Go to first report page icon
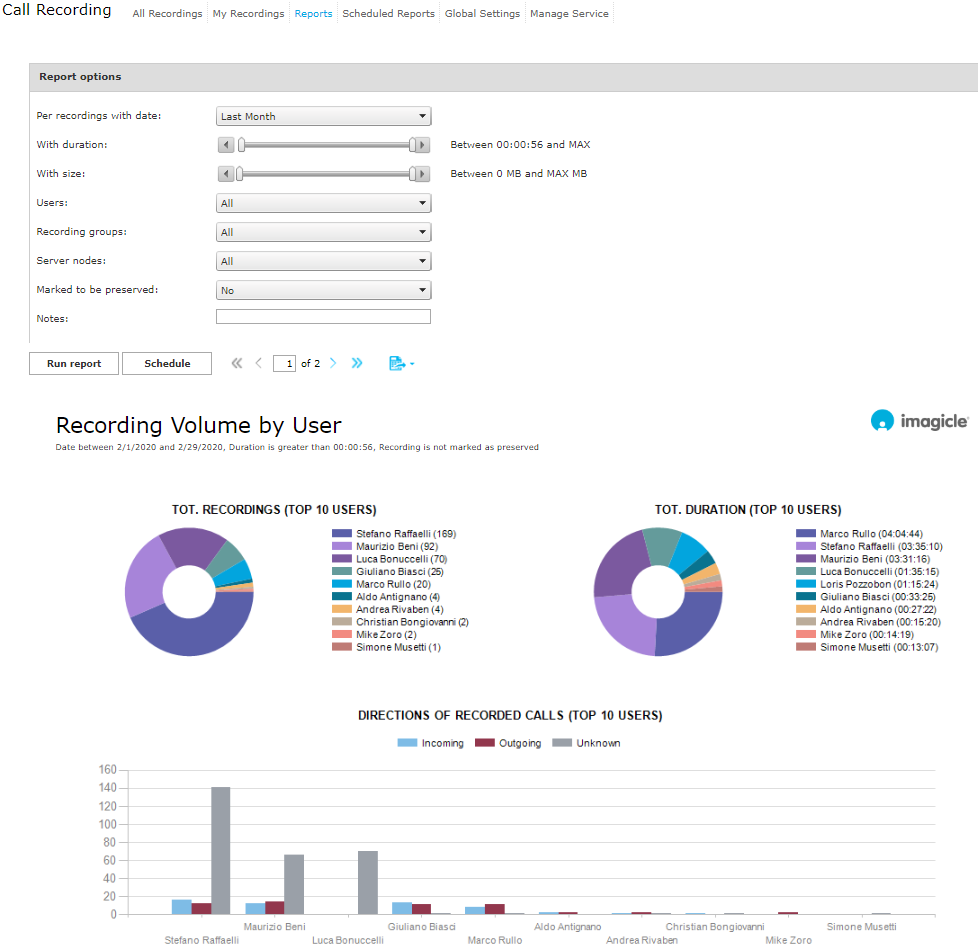This screenshot has width=978, height=950. [x=237, y=364]
